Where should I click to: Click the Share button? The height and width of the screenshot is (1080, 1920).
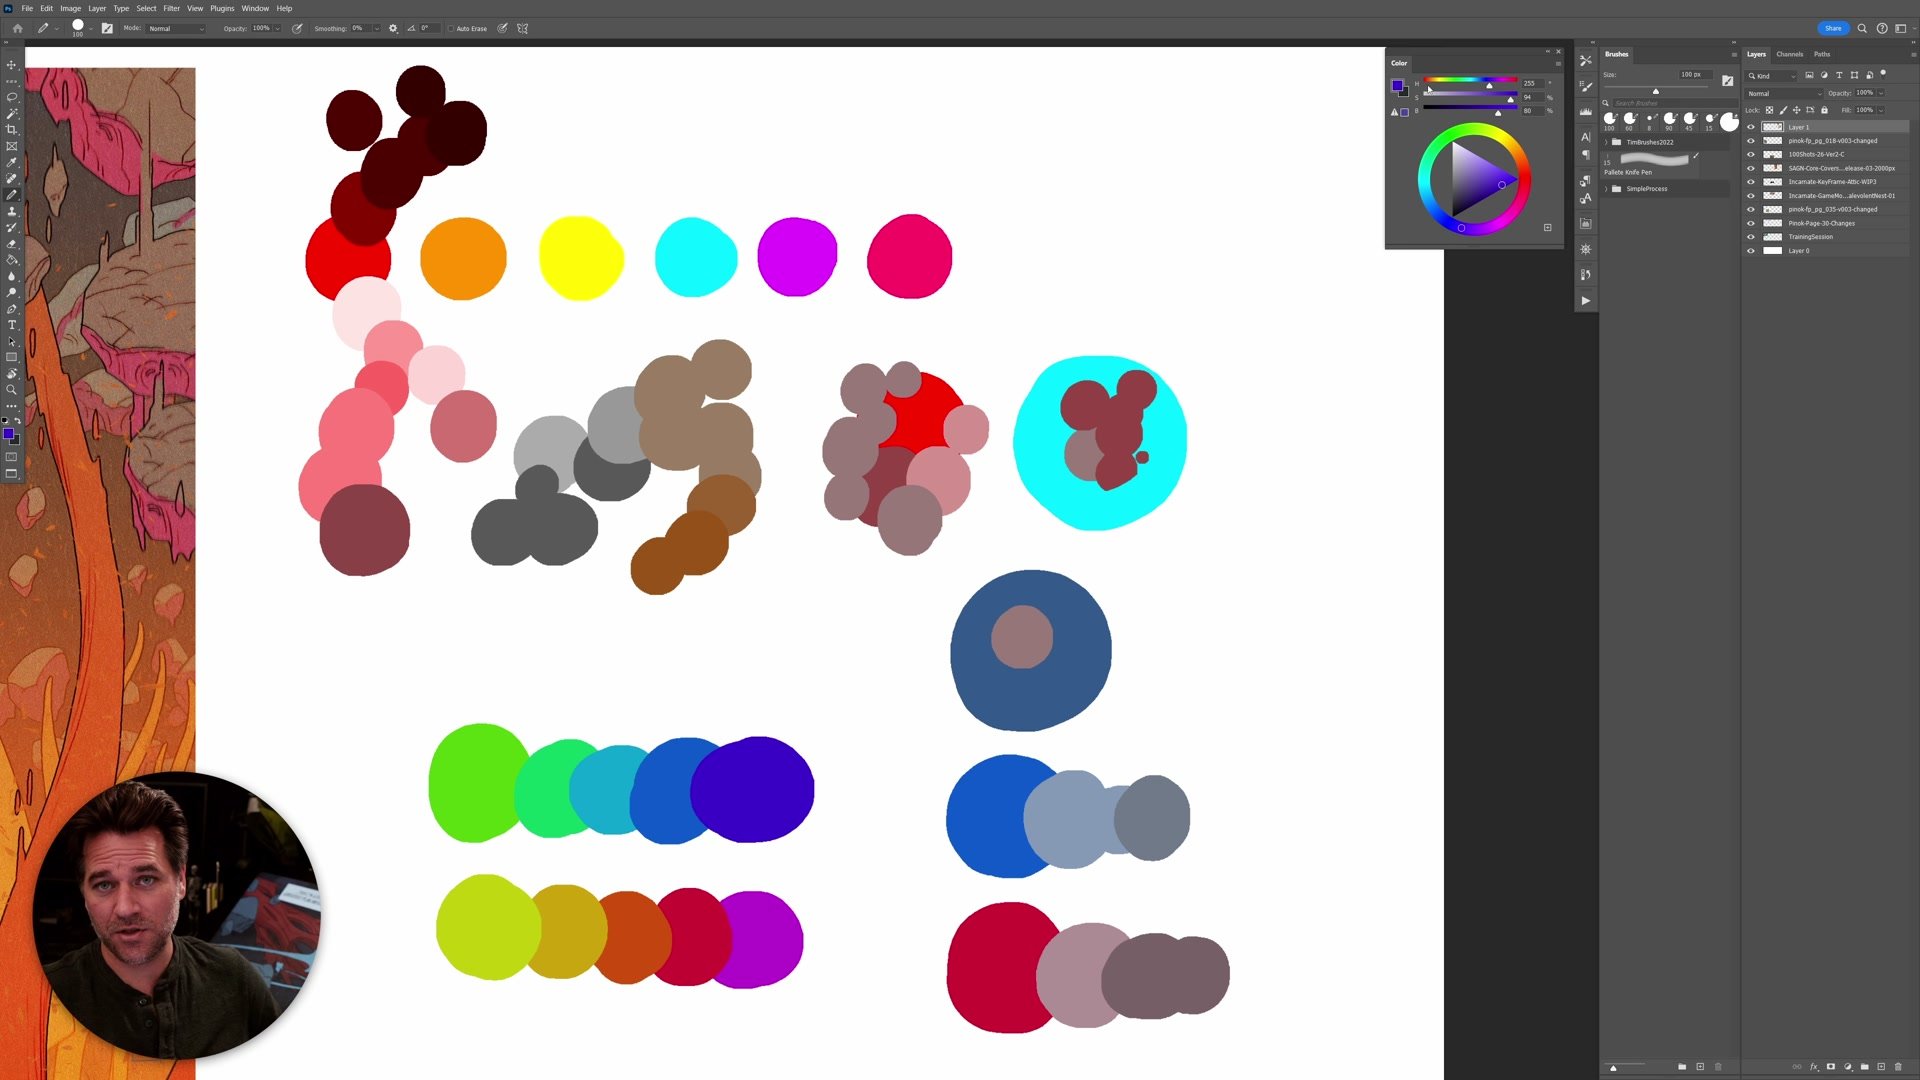coord(1833,28)
